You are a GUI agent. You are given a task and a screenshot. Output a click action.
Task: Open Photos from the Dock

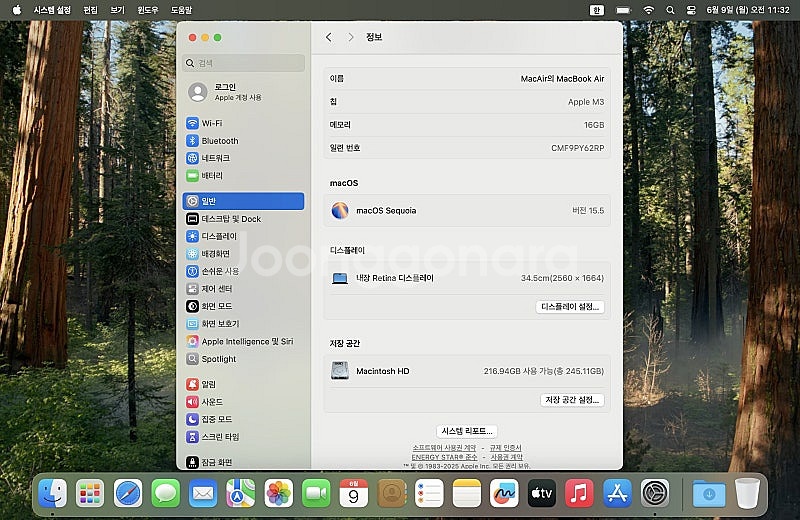[x=279, y=493]
